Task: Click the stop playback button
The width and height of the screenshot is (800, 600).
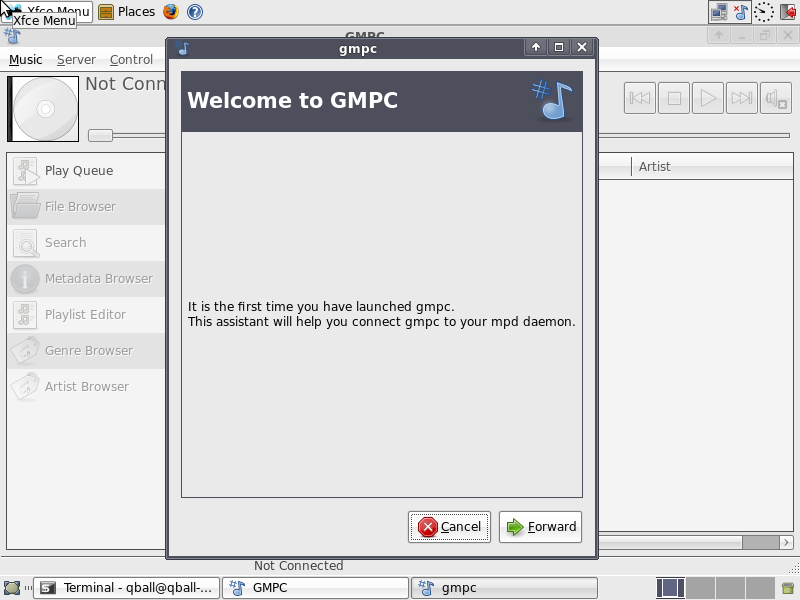Action: 674,98
